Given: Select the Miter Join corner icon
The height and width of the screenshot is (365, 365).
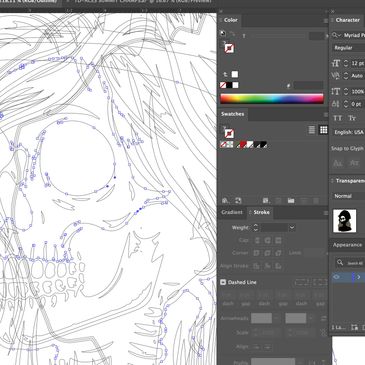Looking at the screenshot, I should click(x=256, y=253).
